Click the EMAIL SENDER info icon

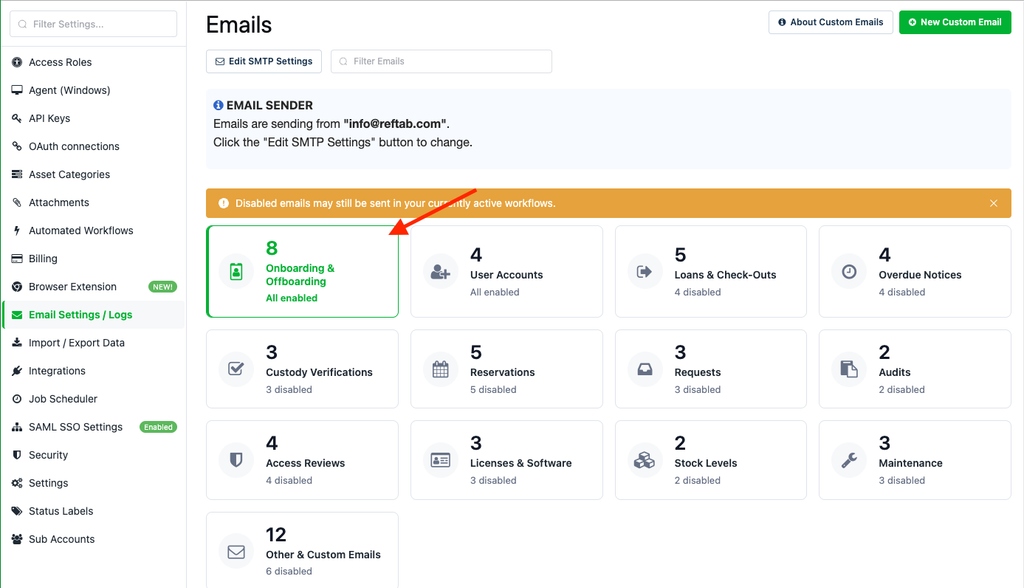pyautogui.click(x=218, y=105)
